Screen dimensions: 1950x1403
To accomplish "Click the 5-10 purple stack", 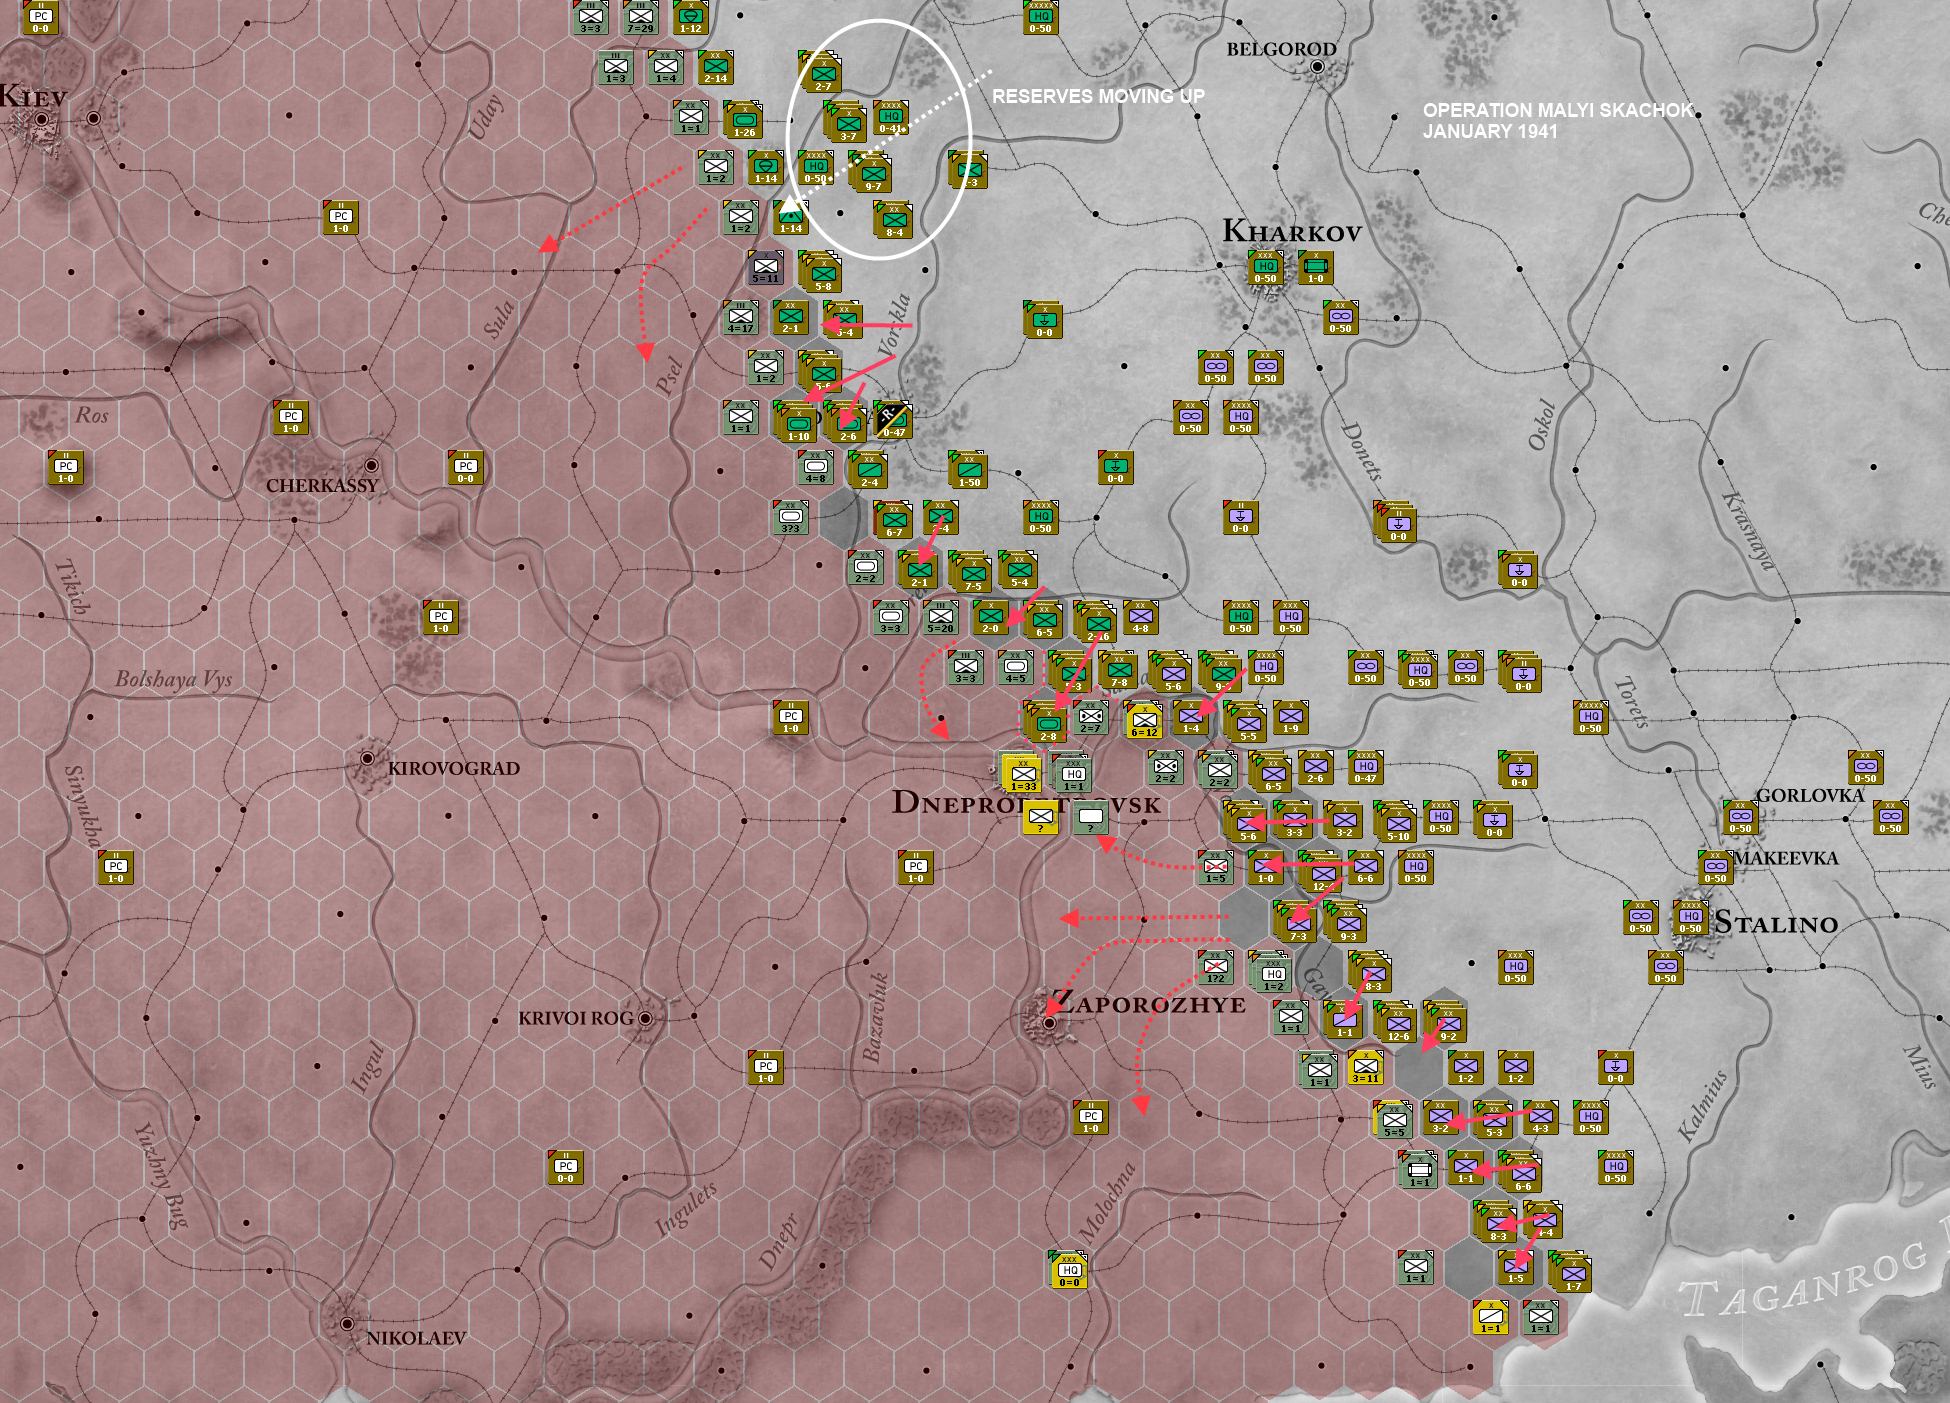I will pyautogui.click(x=1396, y=822).
